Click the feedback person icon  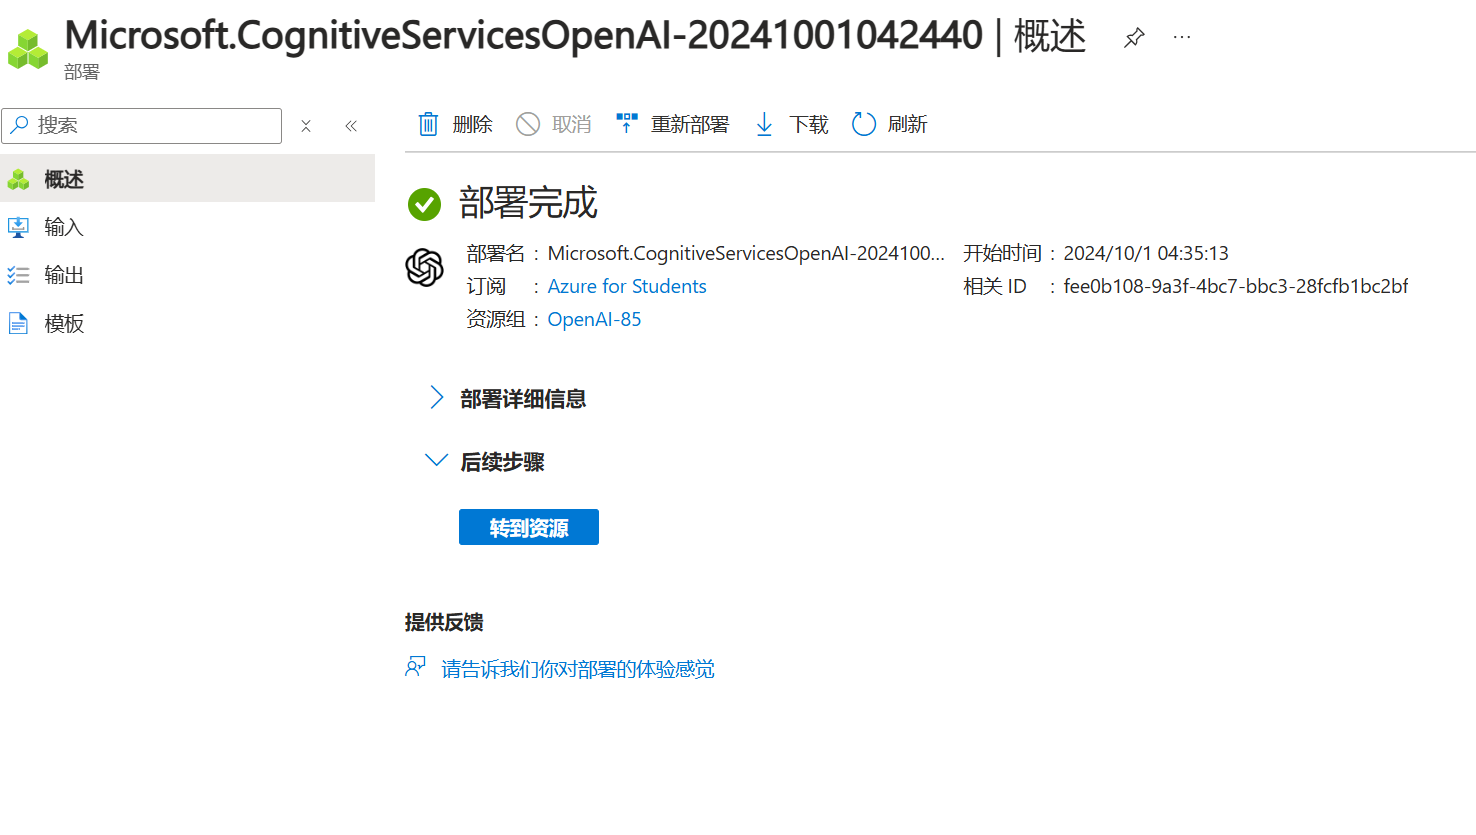(x=415, y=667)
